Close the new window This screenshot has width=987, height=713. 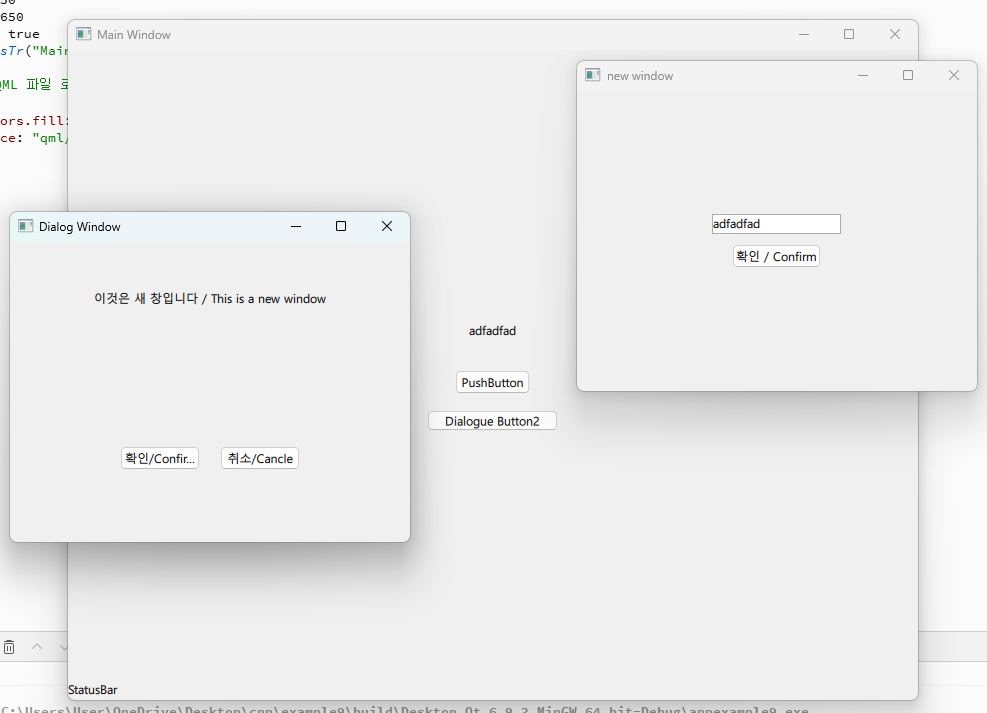click(954, 76)
